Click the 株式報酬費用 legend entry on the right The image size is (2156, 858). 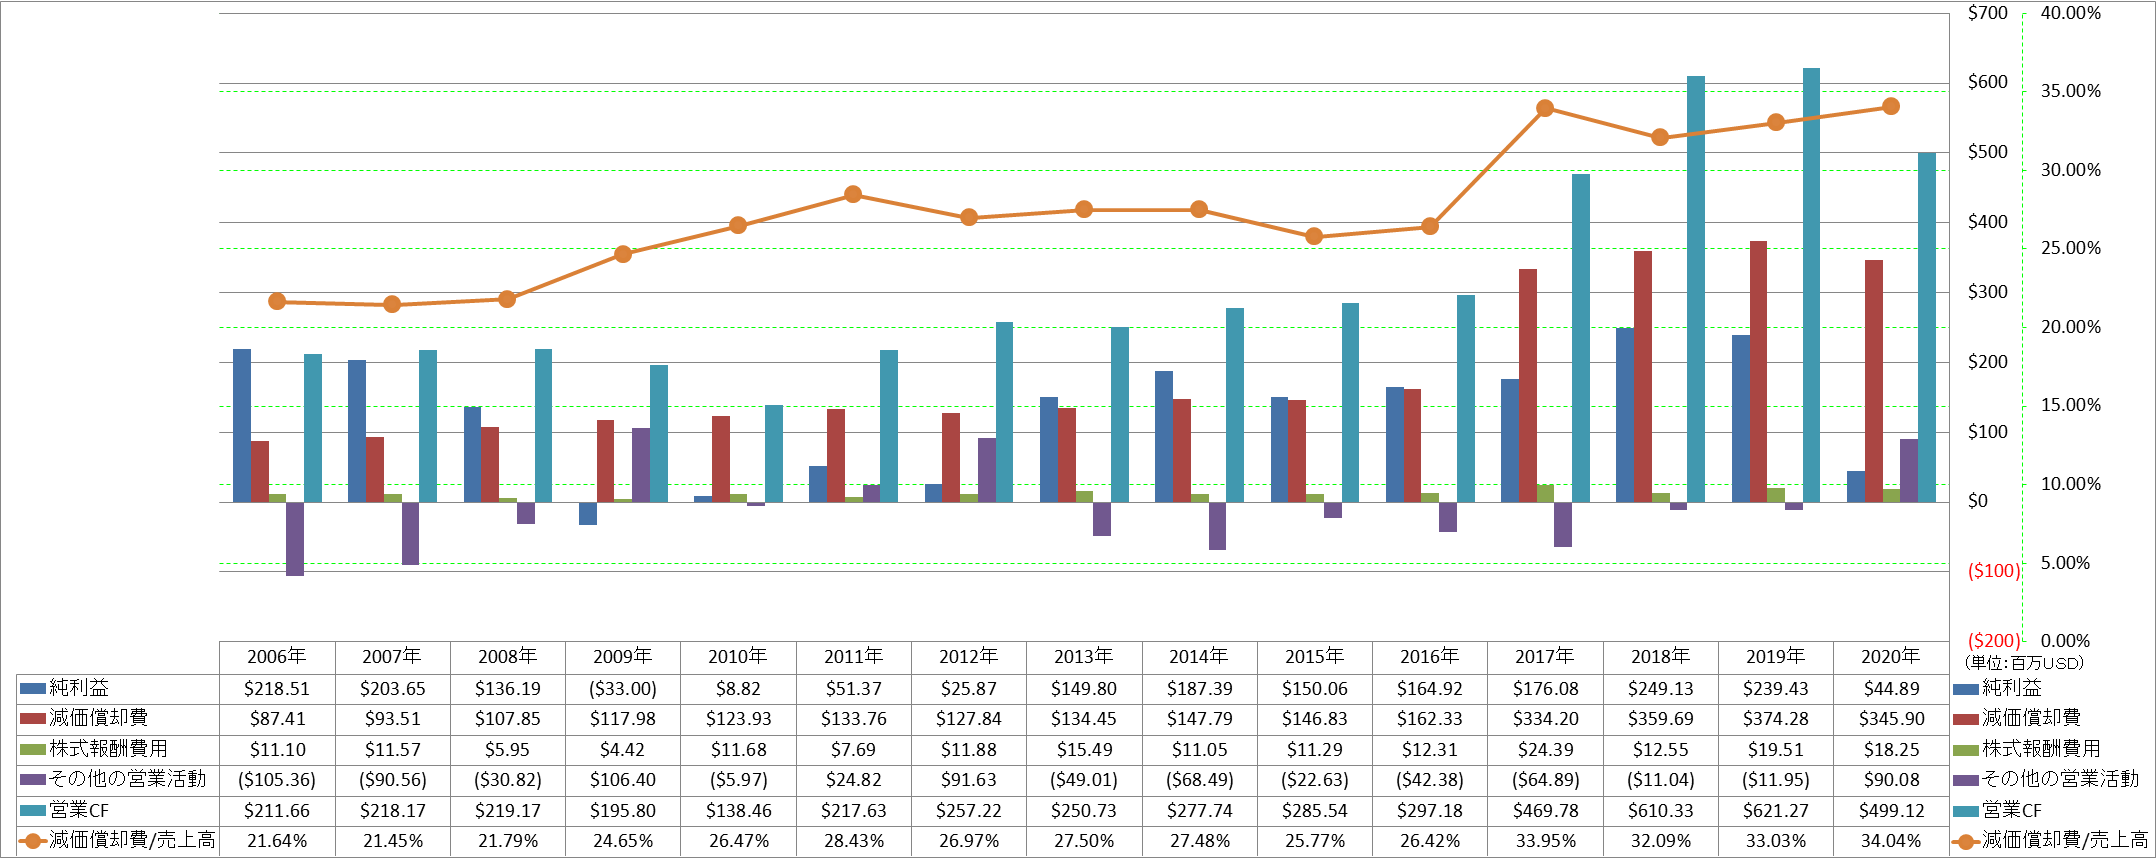click(x=2026, y=749)
